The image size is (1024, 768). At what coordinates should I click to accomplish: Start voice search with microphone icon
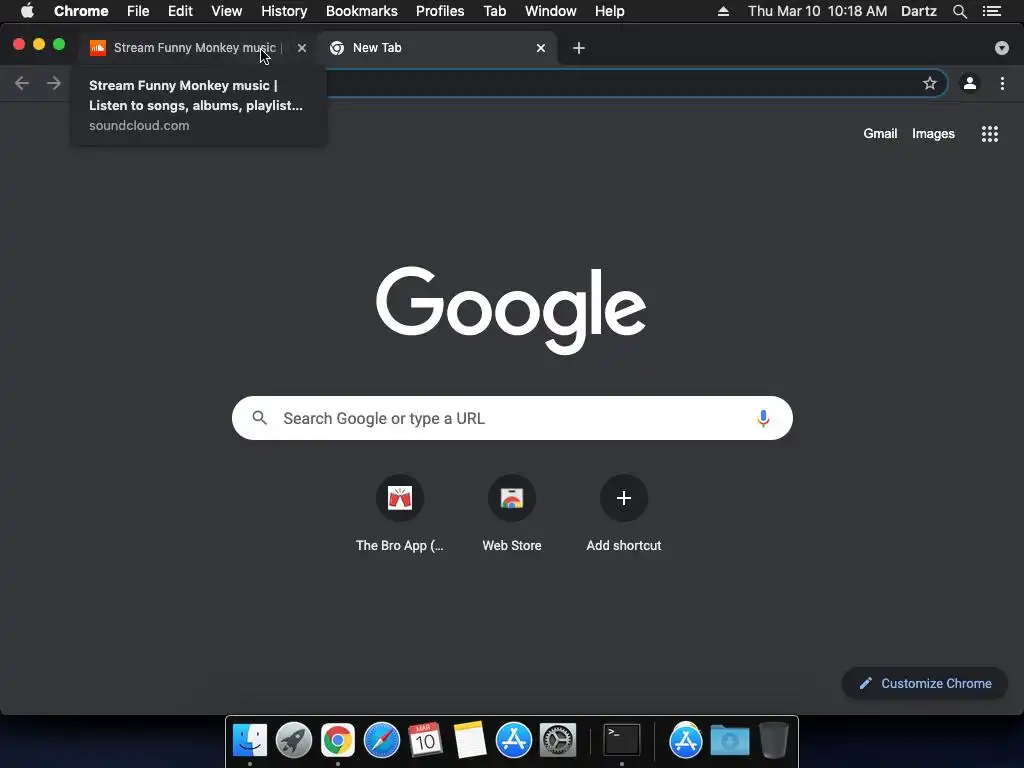pos(763,418)
